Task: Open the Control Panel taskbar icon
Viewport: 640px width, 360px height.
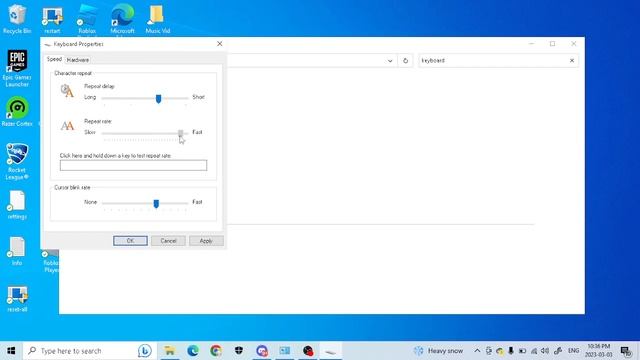Action: (x=284, y=351)
